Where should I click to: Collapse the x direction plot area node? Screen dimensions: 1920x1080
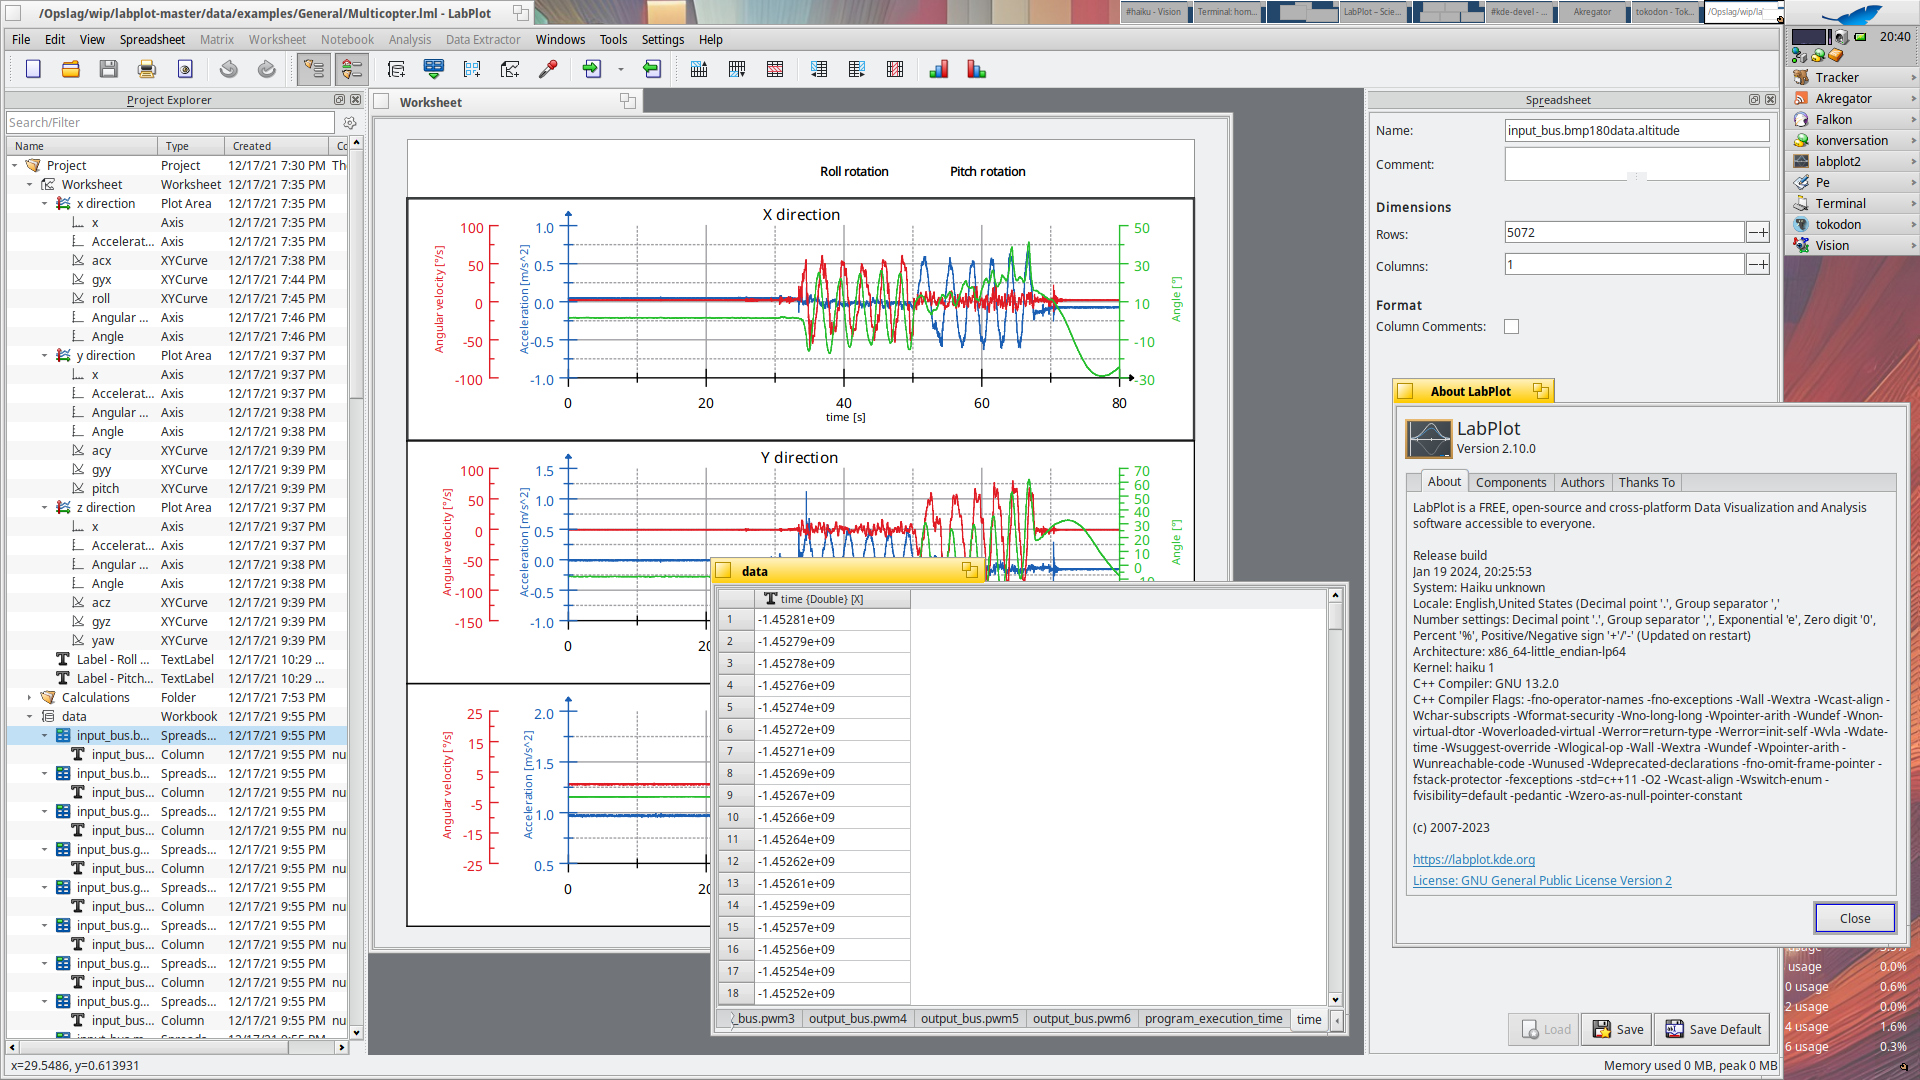(45, 204)
